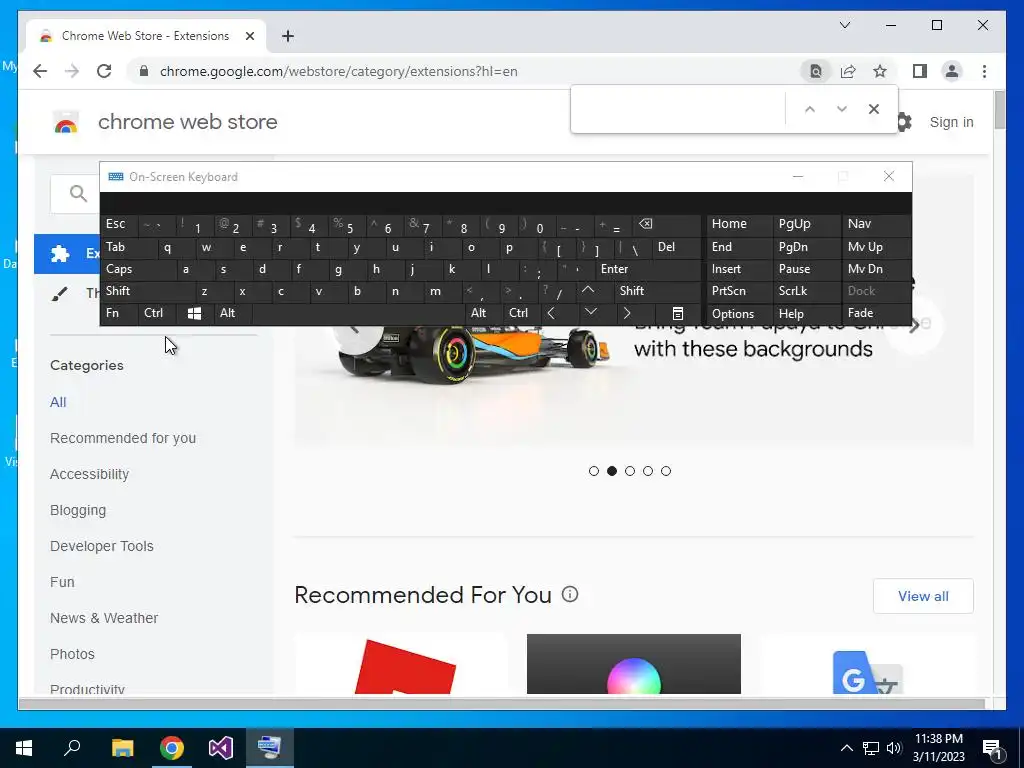Click the share page icon

(848, 71)
